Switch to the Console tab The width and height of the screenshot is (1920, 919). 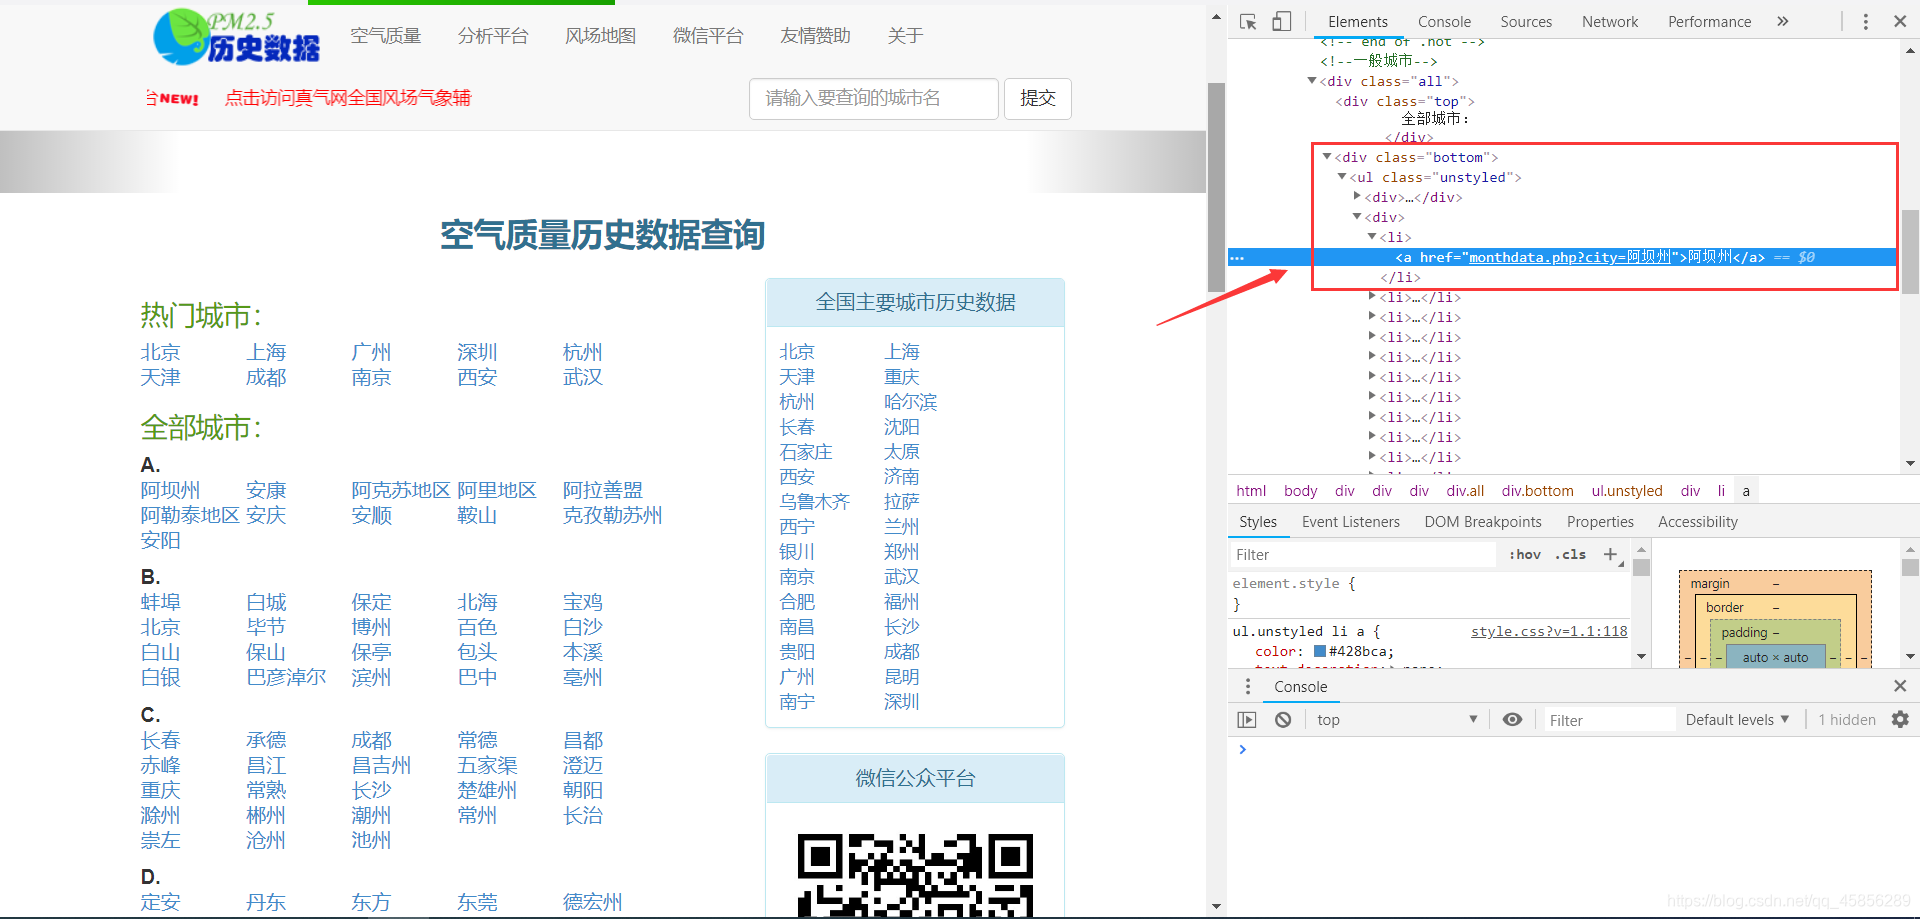(1444, 21)
